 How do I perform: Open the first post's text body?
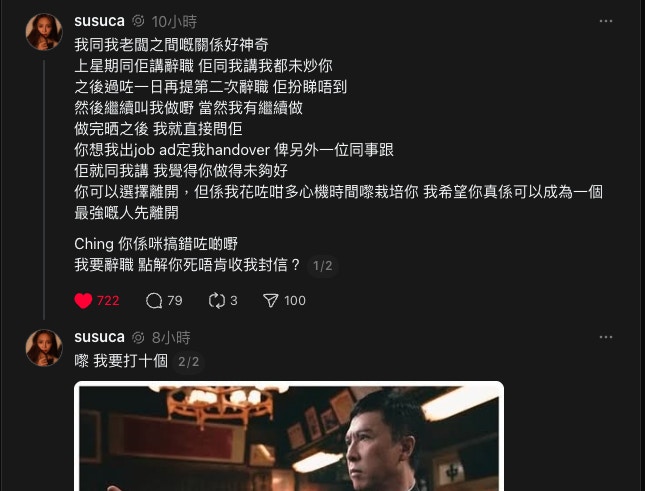click(x=339, y=154)
